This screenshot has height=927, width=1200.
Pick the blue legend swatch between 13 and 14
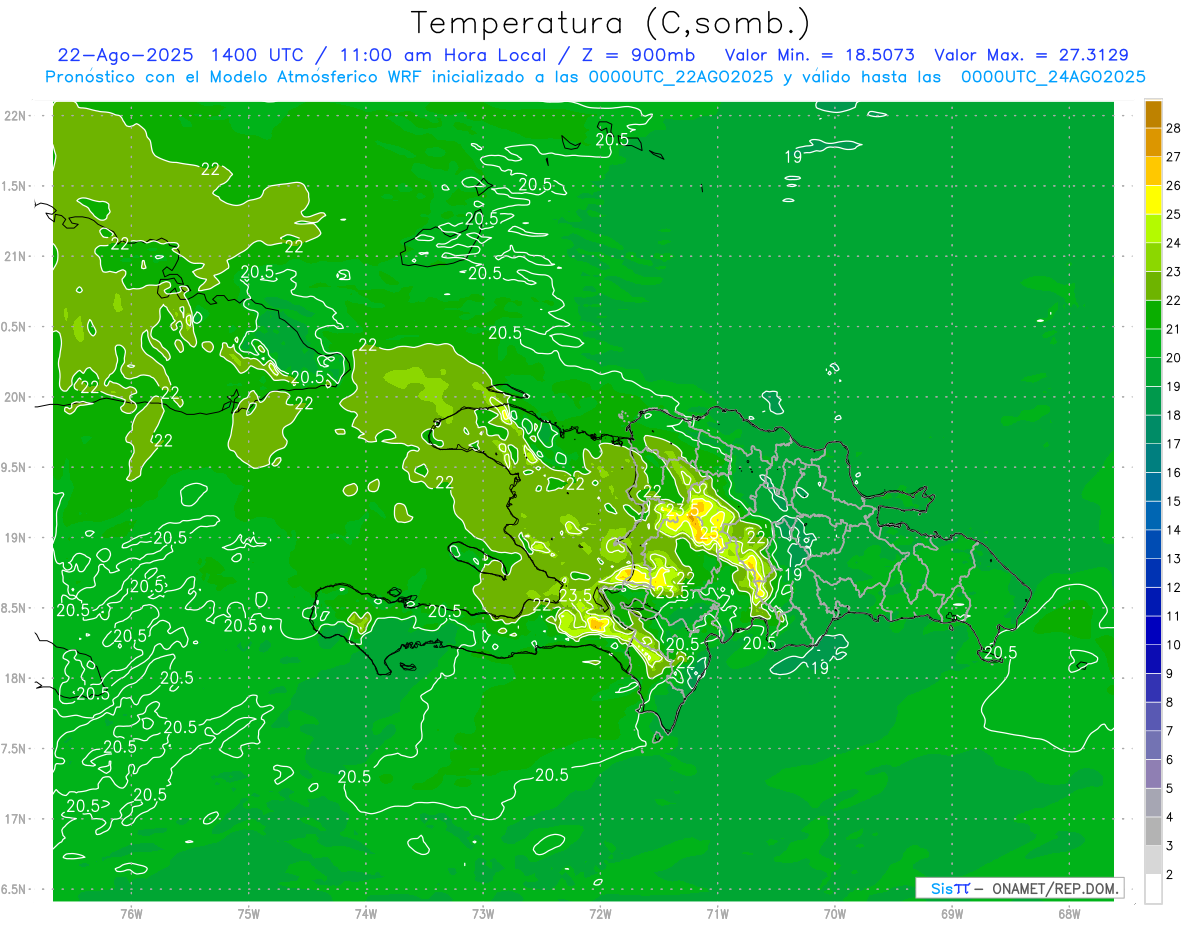tap(1153, 544)
